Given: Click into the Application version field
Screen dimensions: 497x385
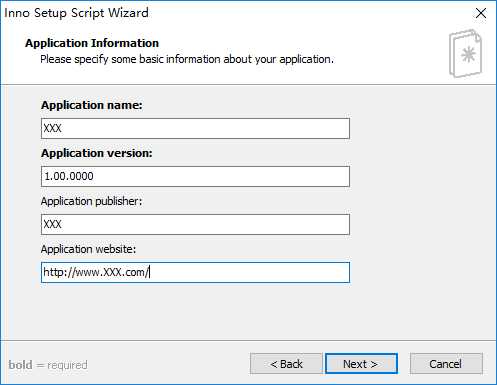Looking at the screenshot, I should click(x=195, y=176).
